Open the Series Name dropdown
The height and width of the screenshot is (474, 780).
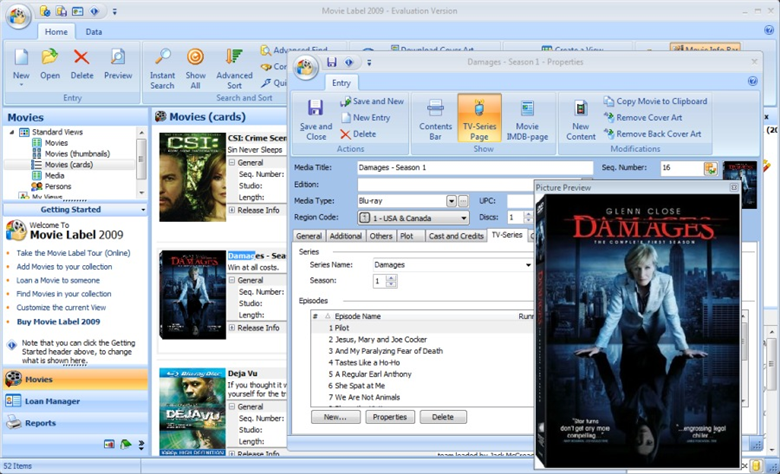click(527, 265)
